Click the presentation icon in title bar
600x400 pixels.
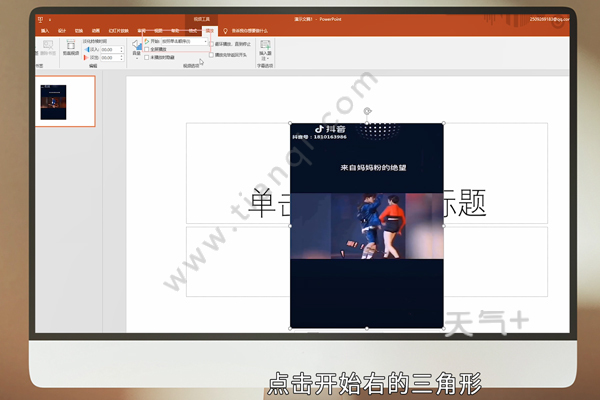[41, 19]
